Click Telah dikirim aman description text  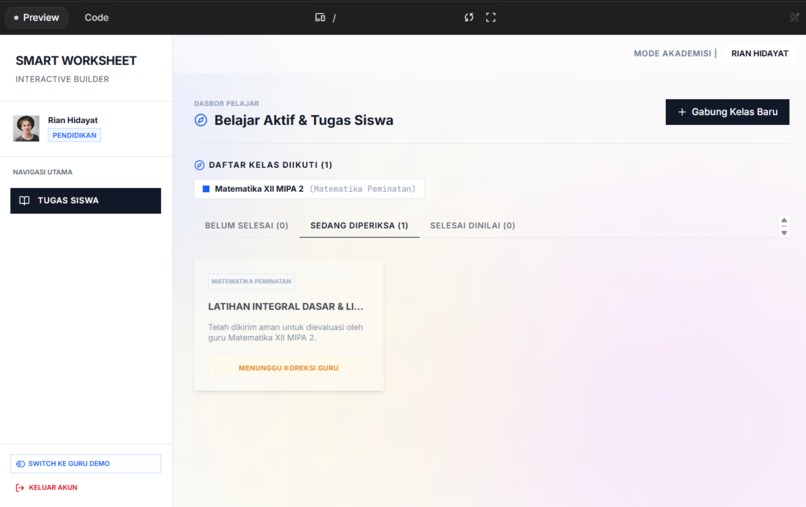[x=286, y=332]
